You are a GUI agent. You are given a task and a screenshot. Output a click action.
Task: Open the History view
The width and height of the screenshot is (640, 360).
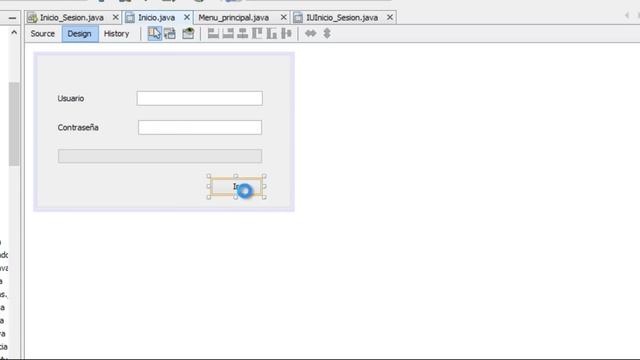[116, 34]
